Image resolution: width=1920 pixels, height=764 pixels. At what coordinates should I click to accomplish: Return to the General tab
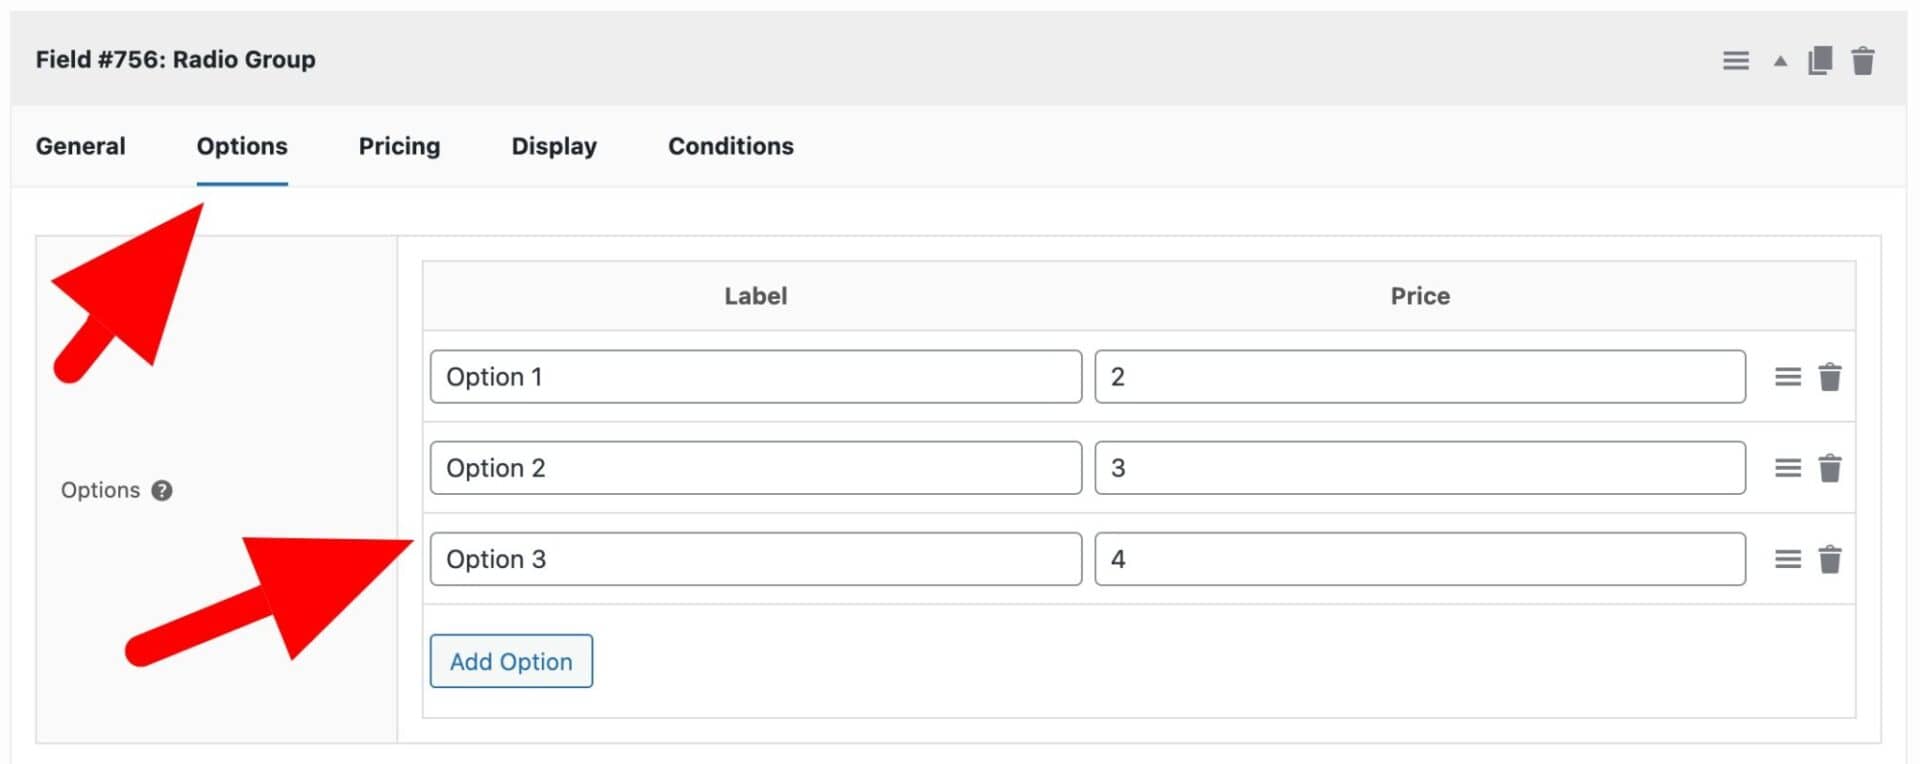[x=80, y=146]
